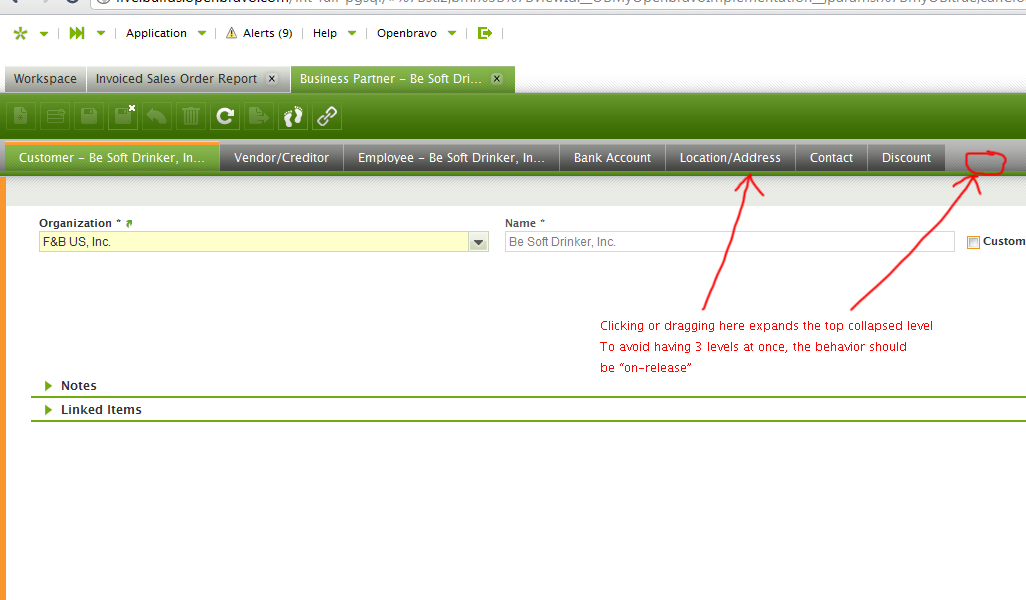Open the Application menu
1026x600 pixels.
coord(156,33)
